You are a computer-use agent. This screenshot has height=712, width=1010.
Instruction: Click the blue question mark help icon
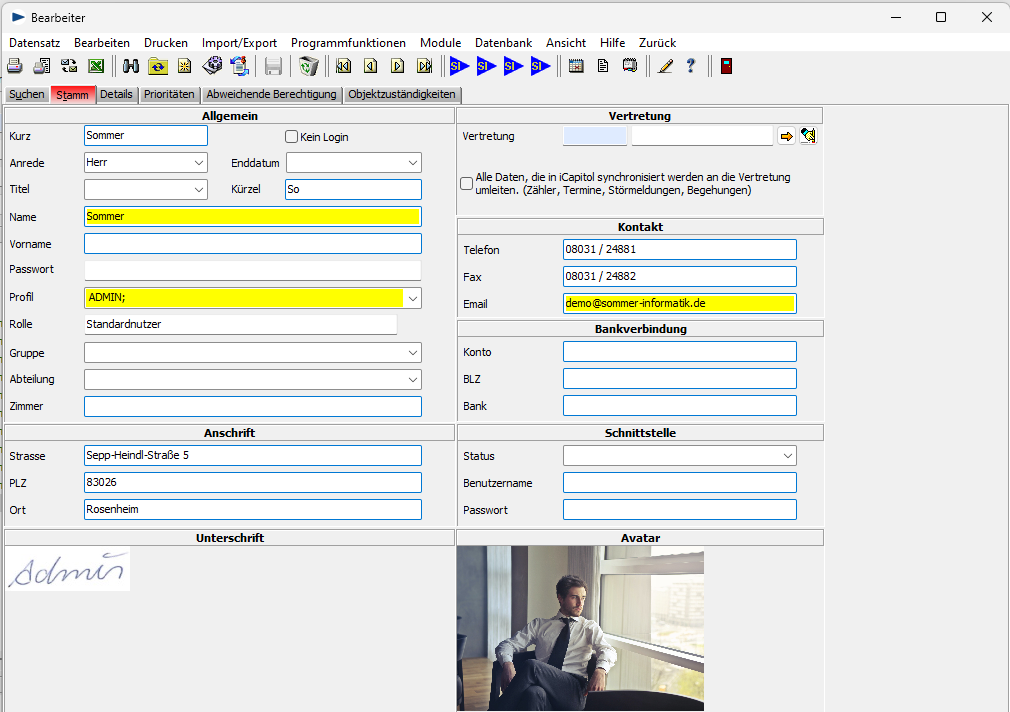690,66
